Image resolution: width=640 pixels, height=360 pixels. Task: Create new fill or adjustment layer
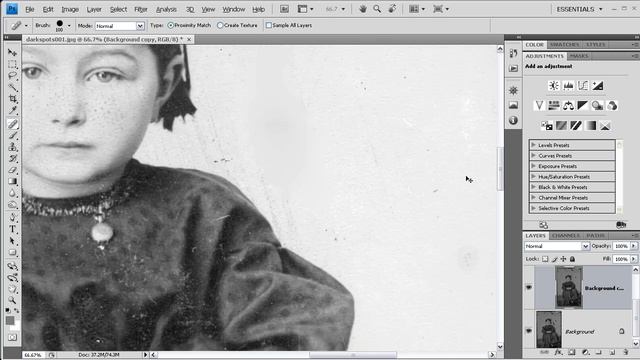[x=585, y=352]
